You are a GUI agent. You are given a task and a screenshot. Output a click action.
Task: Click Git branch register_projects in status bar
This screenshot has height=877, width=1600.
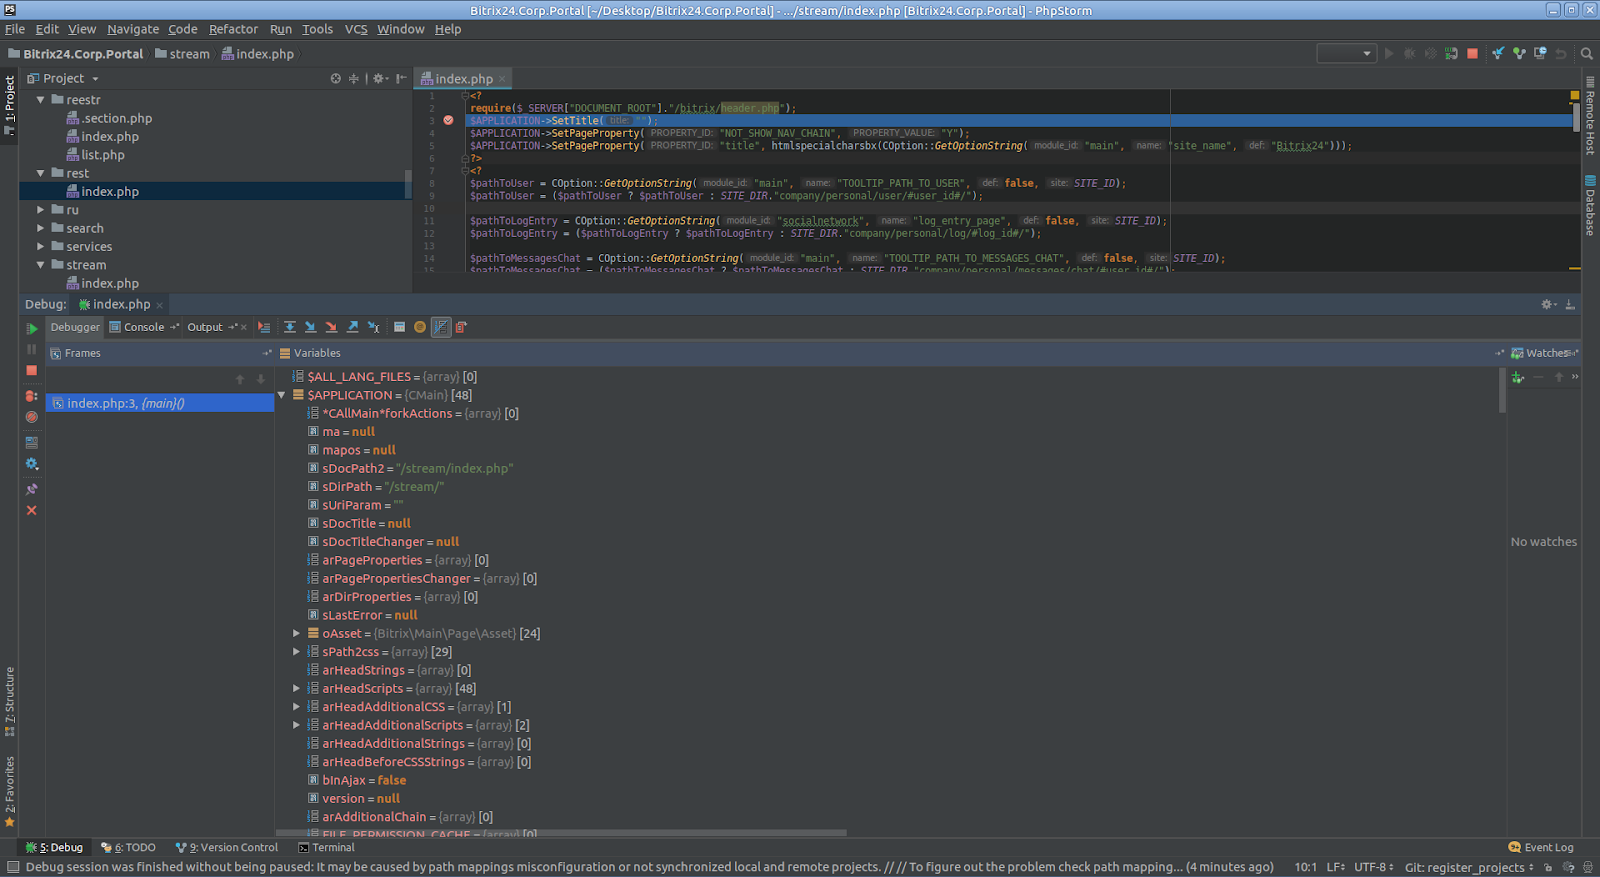1468,867
